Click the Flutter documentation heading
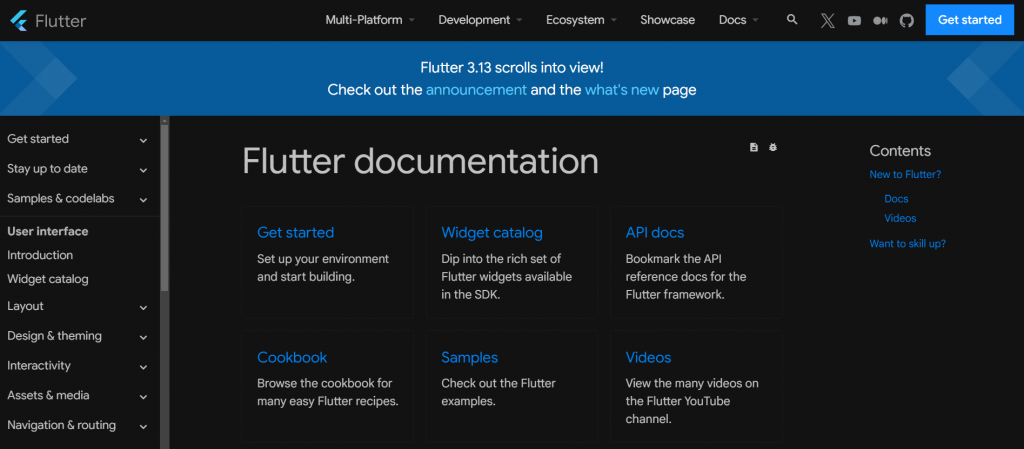Viewport: 1024px width, 449px height. 420,161
